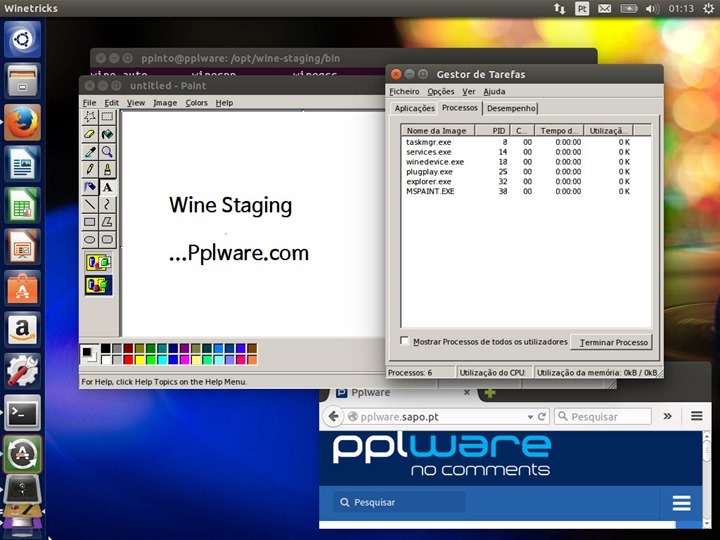
Task: Sort processes by Nome da Image column
Action: (438, 131)
